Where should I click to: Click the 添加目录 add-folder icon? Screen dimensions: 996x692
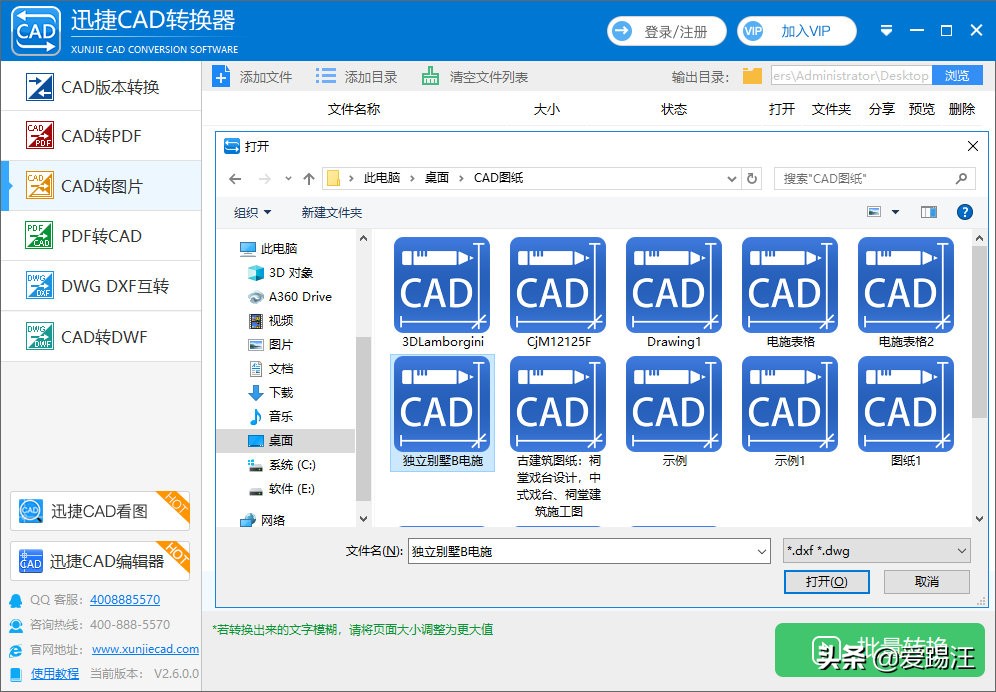coord(325,75)
